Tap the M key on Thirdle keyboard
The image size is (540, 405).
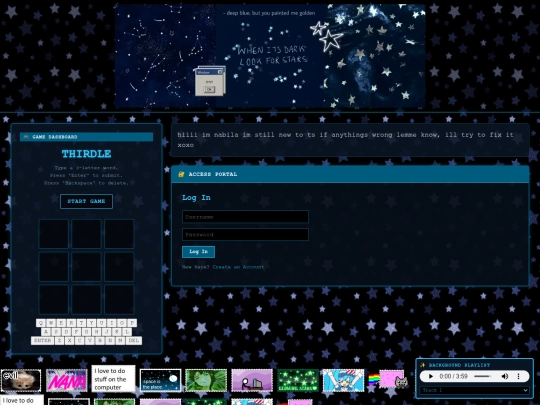point(120,341)
